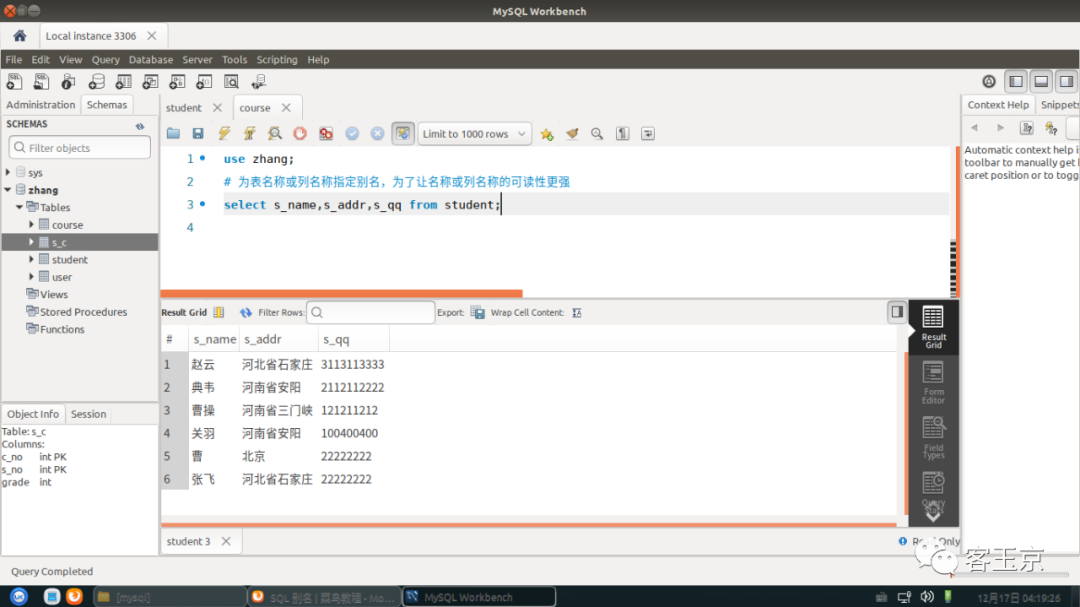This screenshot has width=1080, height=607.
Task: Expand the sys schema
Action: click(x=8, y=172)
